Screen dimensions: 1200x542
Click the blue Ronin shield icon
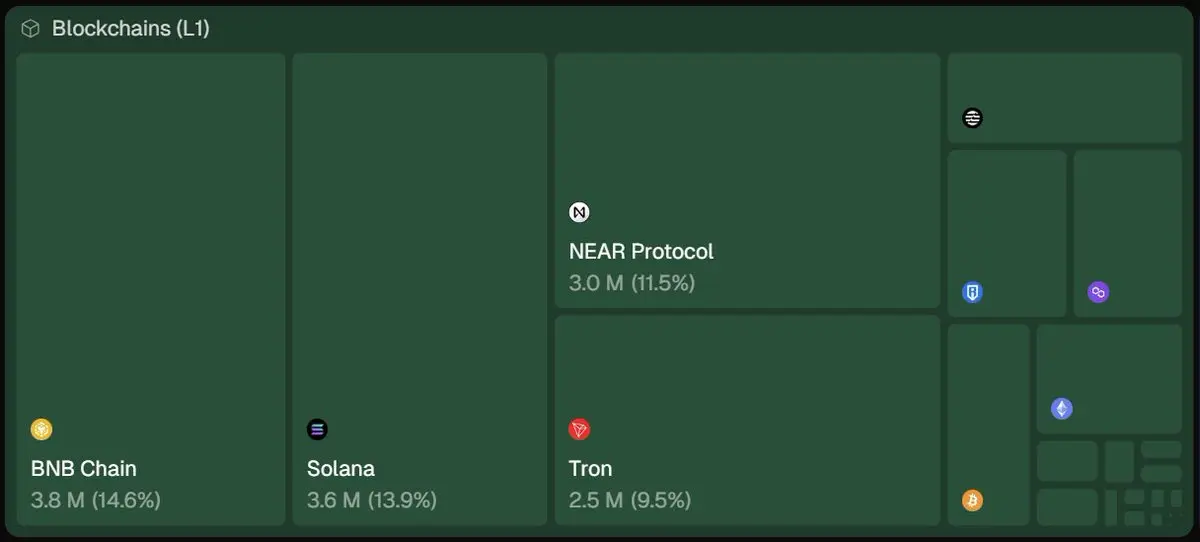(972, 293)
